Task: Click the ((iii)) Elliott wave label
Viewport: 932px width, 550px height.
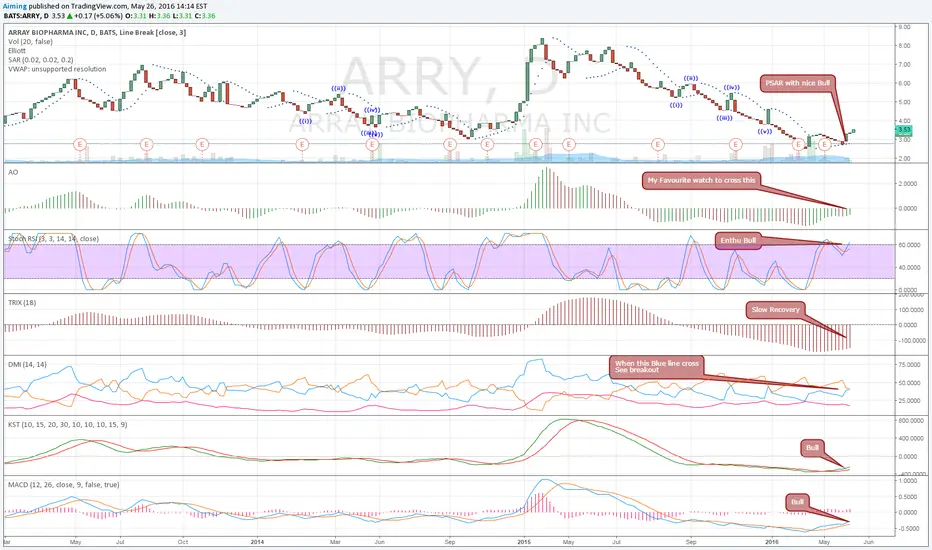Action: [724, 118]
